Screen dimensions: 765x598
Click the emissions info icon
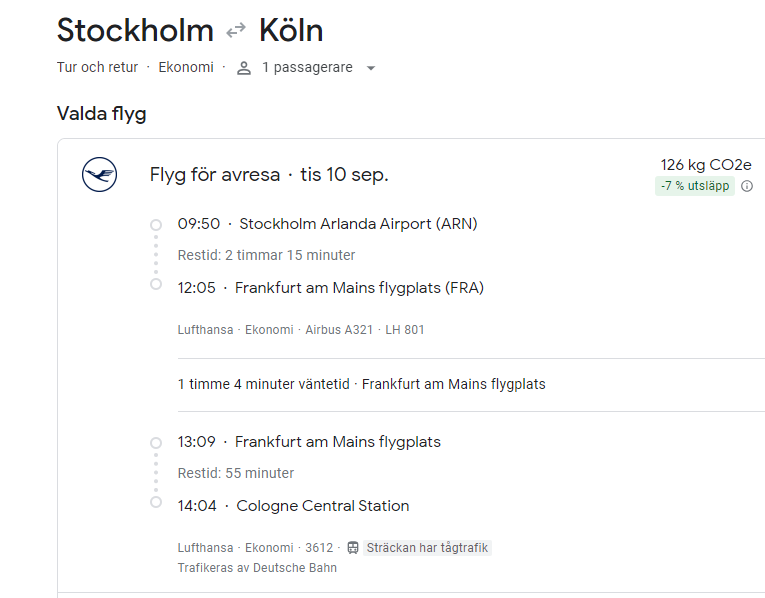(747, 186)
